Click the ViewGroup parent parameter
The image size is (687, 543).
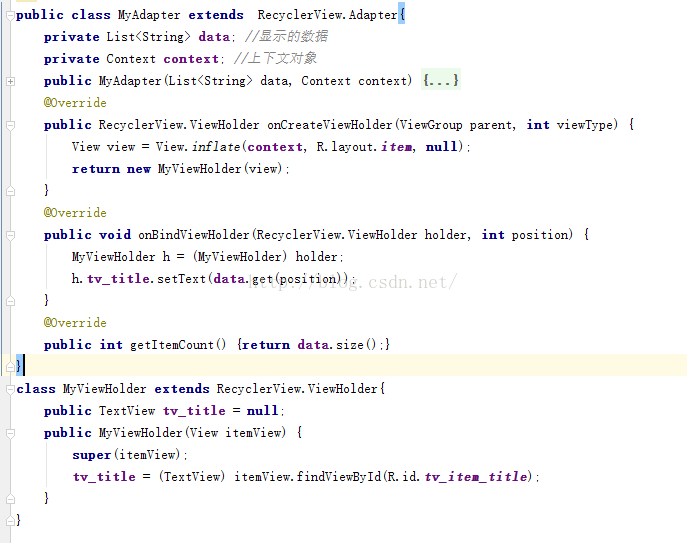pyautogui.click(x=455, y=125)
